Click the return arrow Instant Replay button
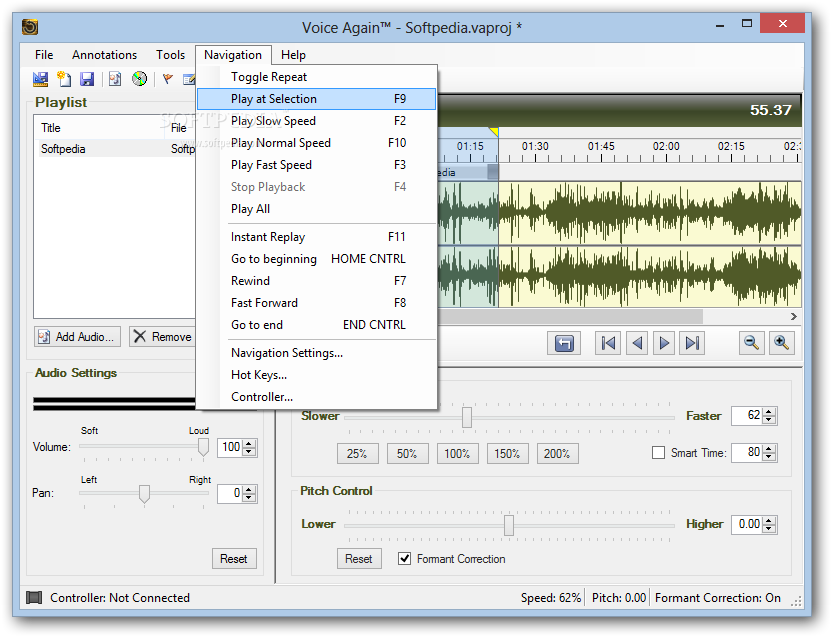The width and height of the screenshot is (832, 637). click(564, 343)
